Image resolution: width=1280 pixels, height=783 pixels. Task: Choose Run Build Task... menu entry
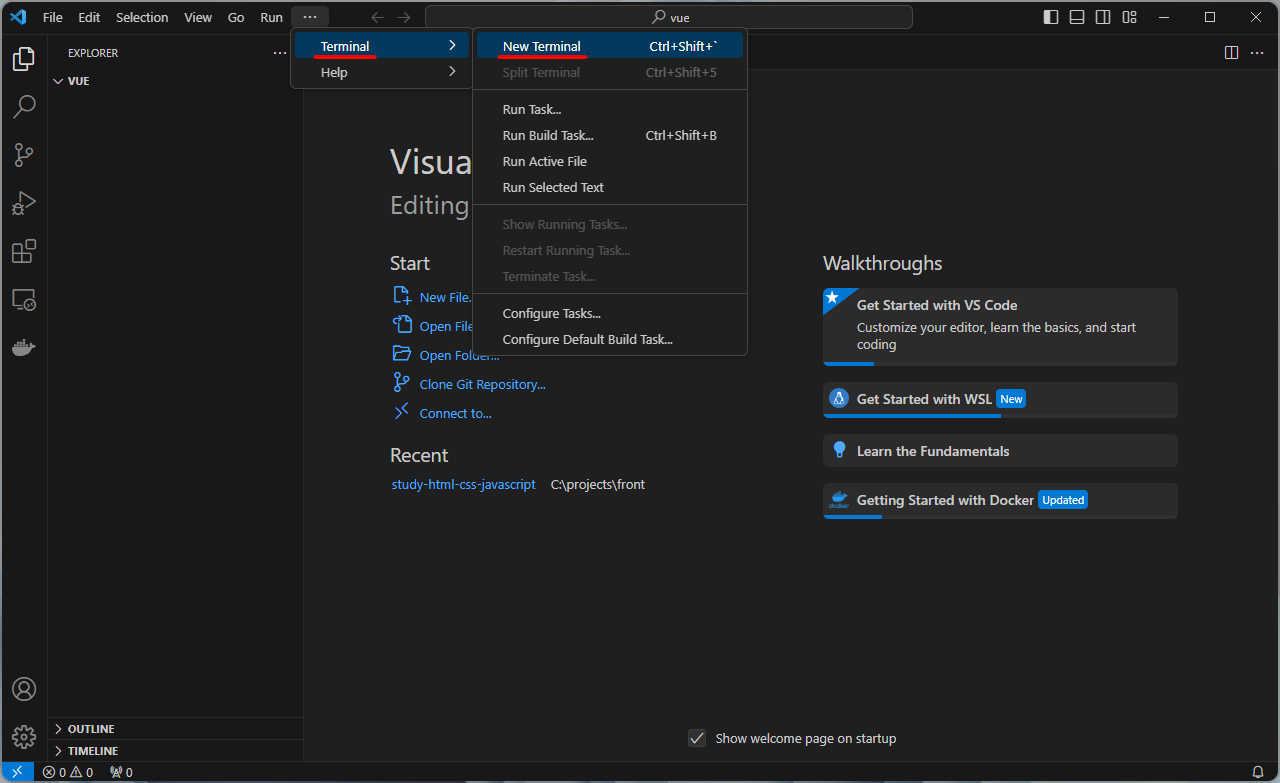[610, 135]
